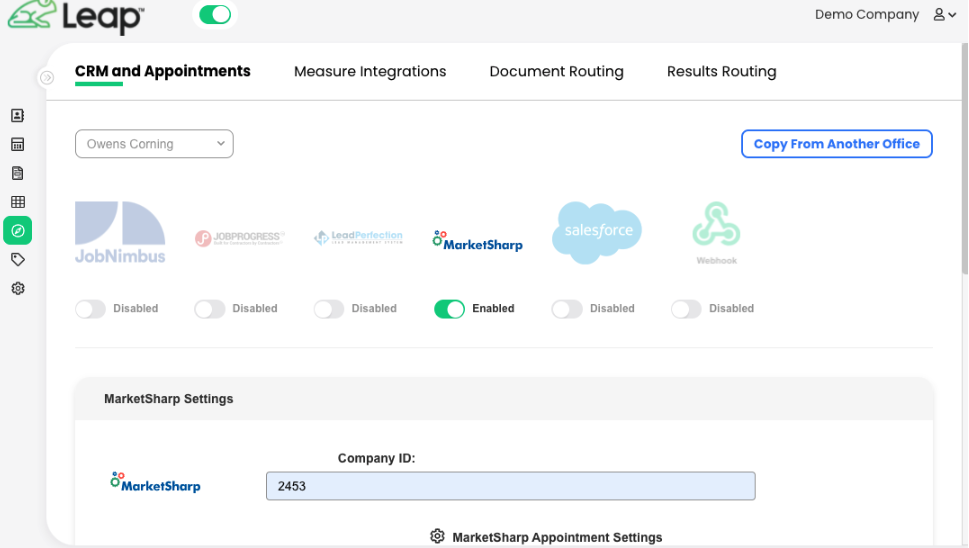Switch to CRM and Appointments tab
This screenshot has width=969, height=548.
point(163,71)
